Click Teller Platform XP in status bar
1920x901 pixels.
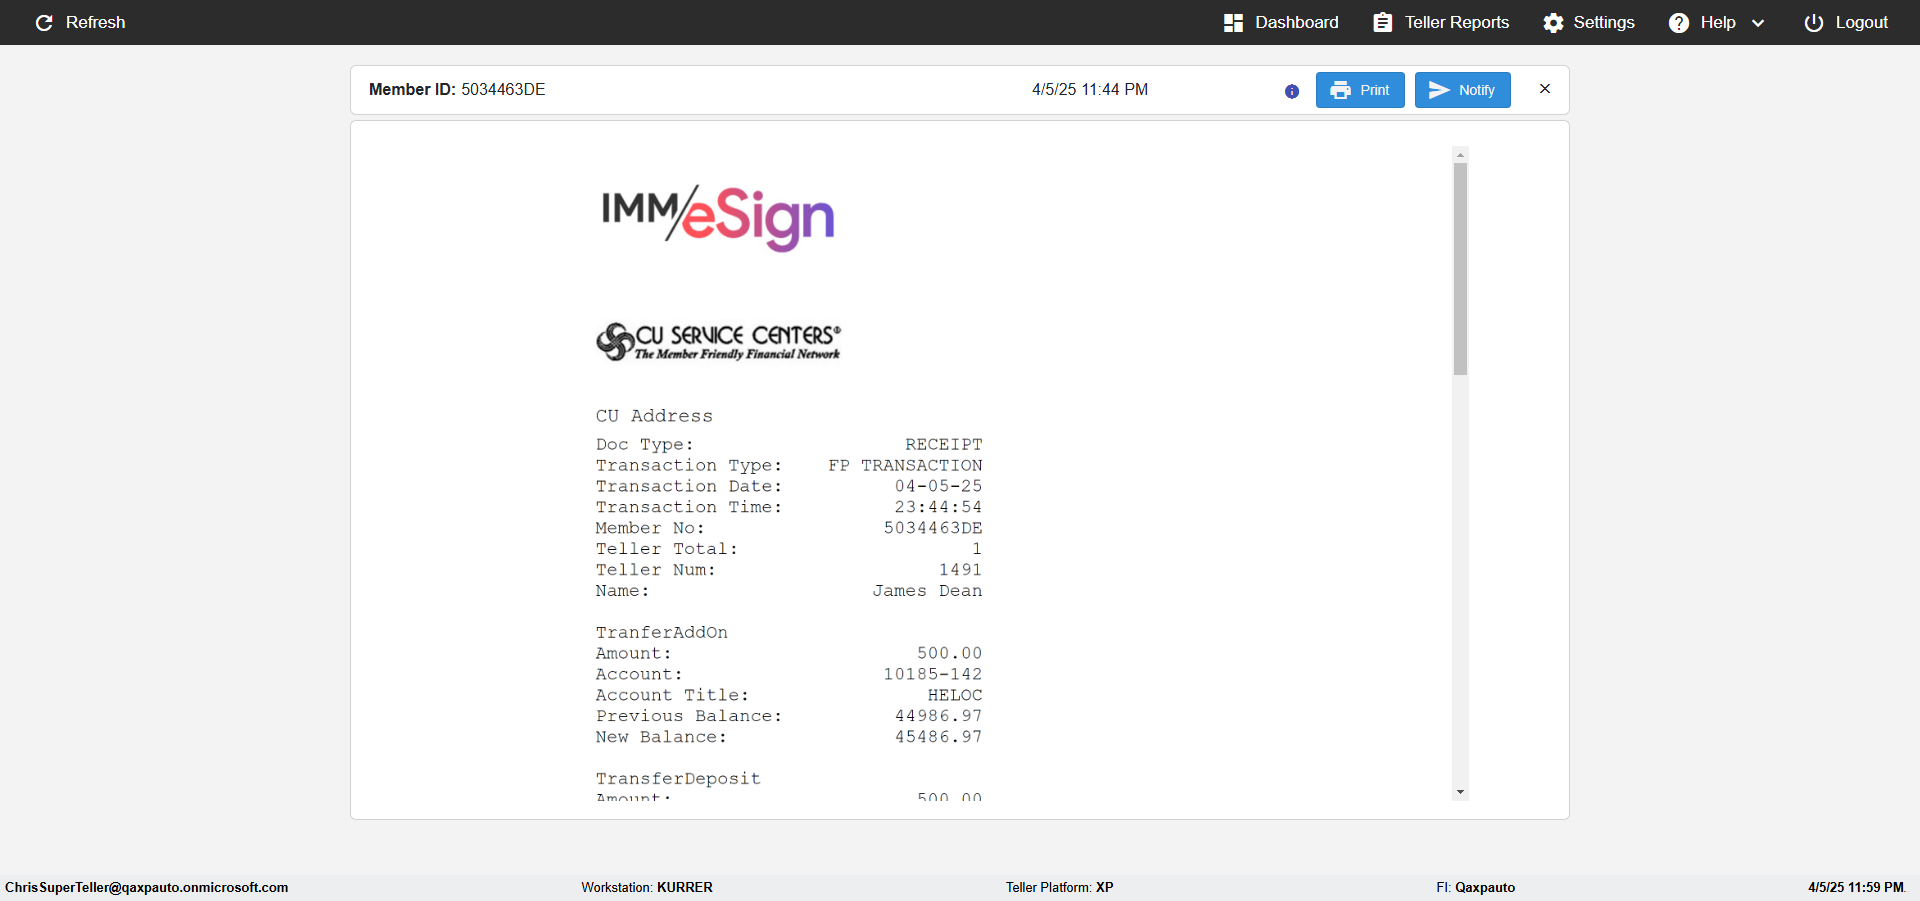pos(1060,887)
